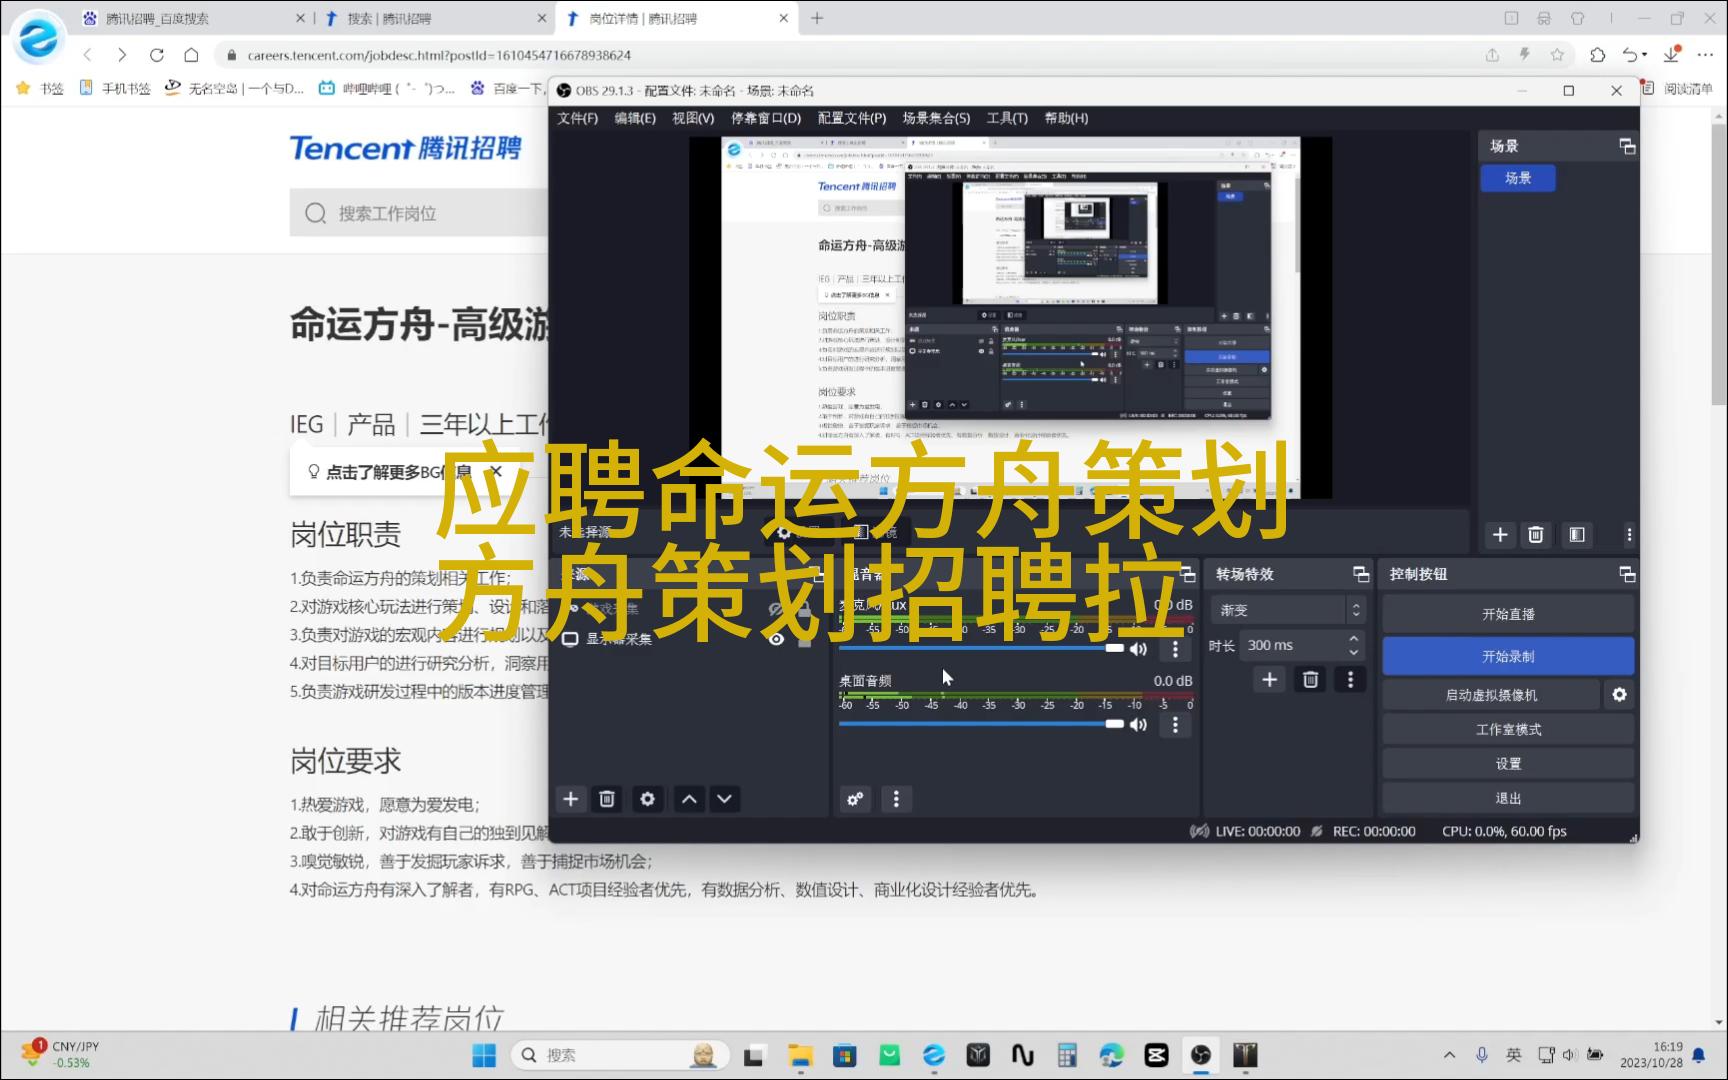Toggle visibility of display capture source
The image size is (1728, 1080).
(x=776, y=639)
